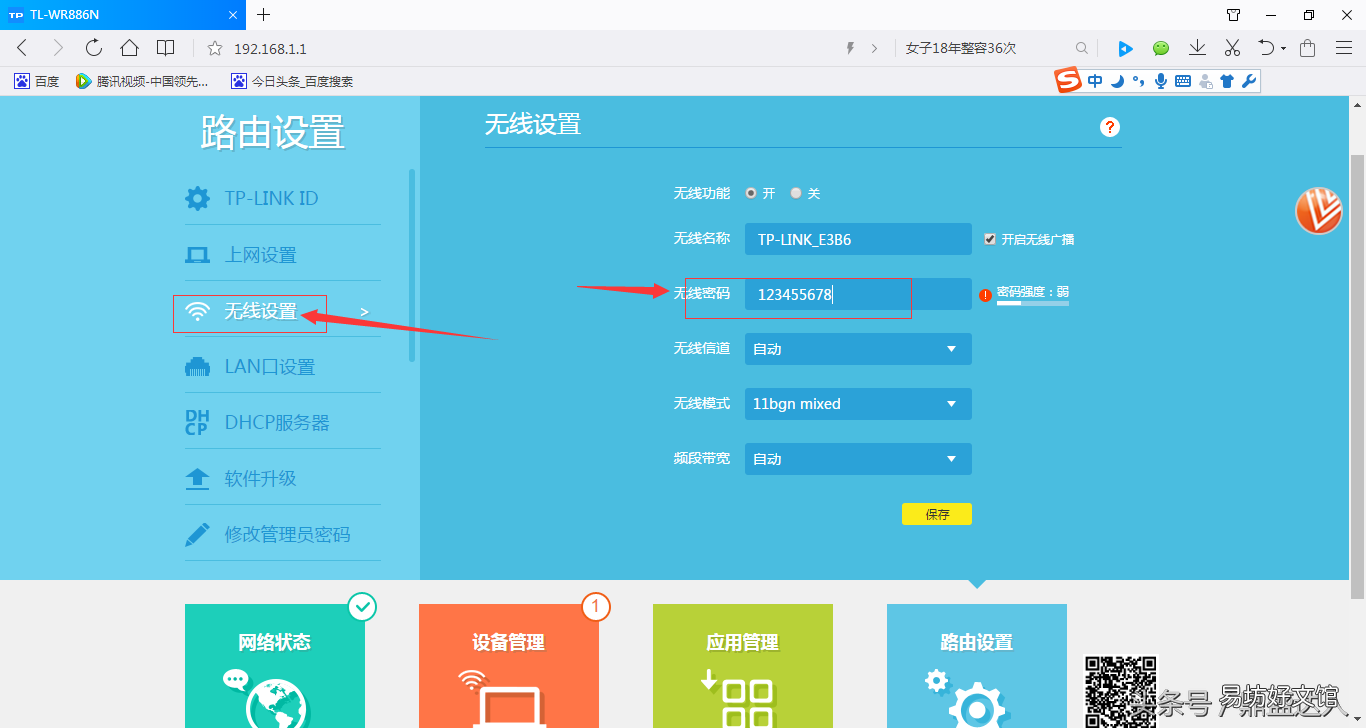Image resolution: width=1366 pixels, height=728 pixels.
Task: Click the Sogou moon half-width icon
Action: [1118, 81]
